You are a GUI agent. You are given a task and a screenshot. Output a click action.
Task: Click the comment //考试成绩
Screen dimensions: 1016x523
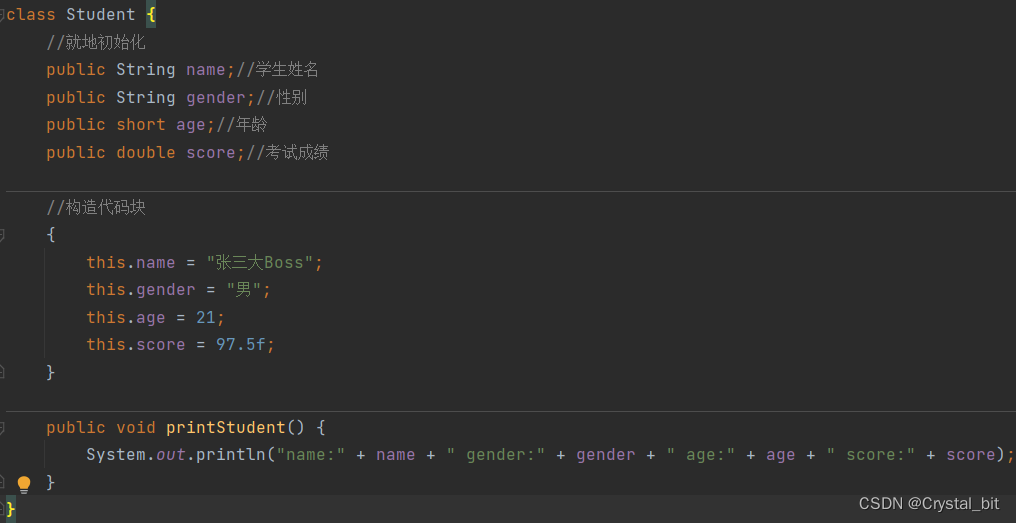tap(287, 153)
